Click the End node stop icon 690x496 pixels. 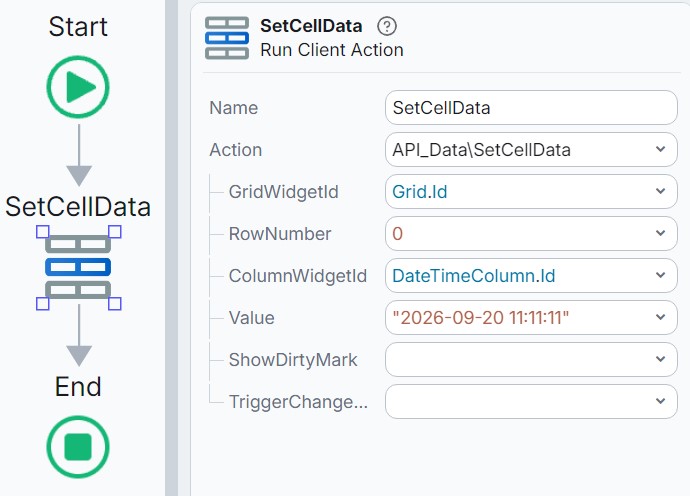point(78,447)
